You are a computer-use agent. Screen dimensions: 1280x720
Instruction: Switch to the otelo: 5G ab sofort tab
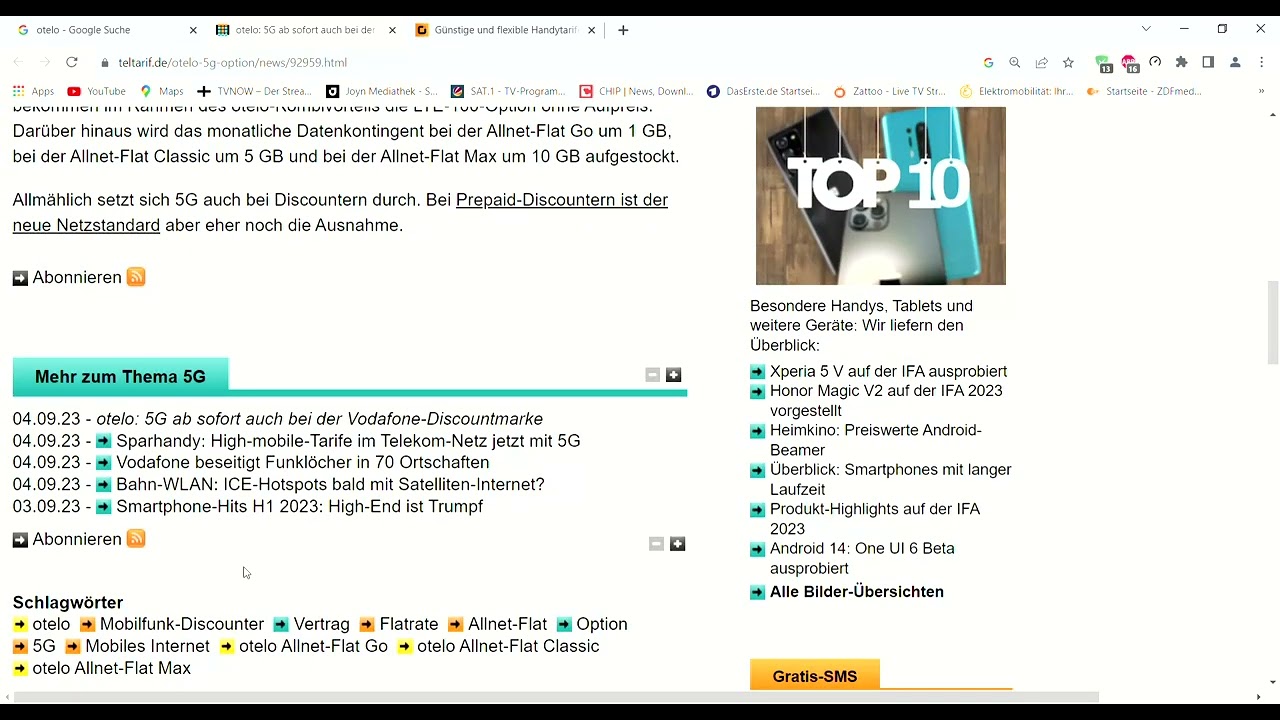tap(306, 30)
